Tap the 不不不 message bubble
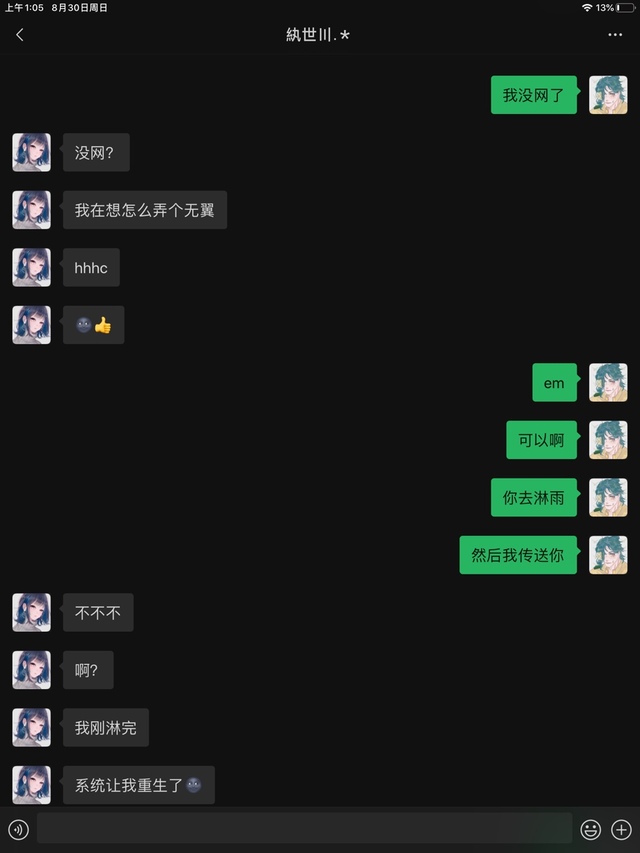 pos(98,613)
